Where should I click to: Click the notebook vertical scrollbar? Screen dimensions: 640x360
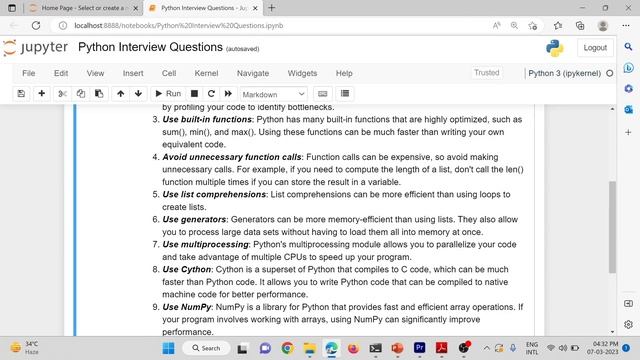point(612,227)
